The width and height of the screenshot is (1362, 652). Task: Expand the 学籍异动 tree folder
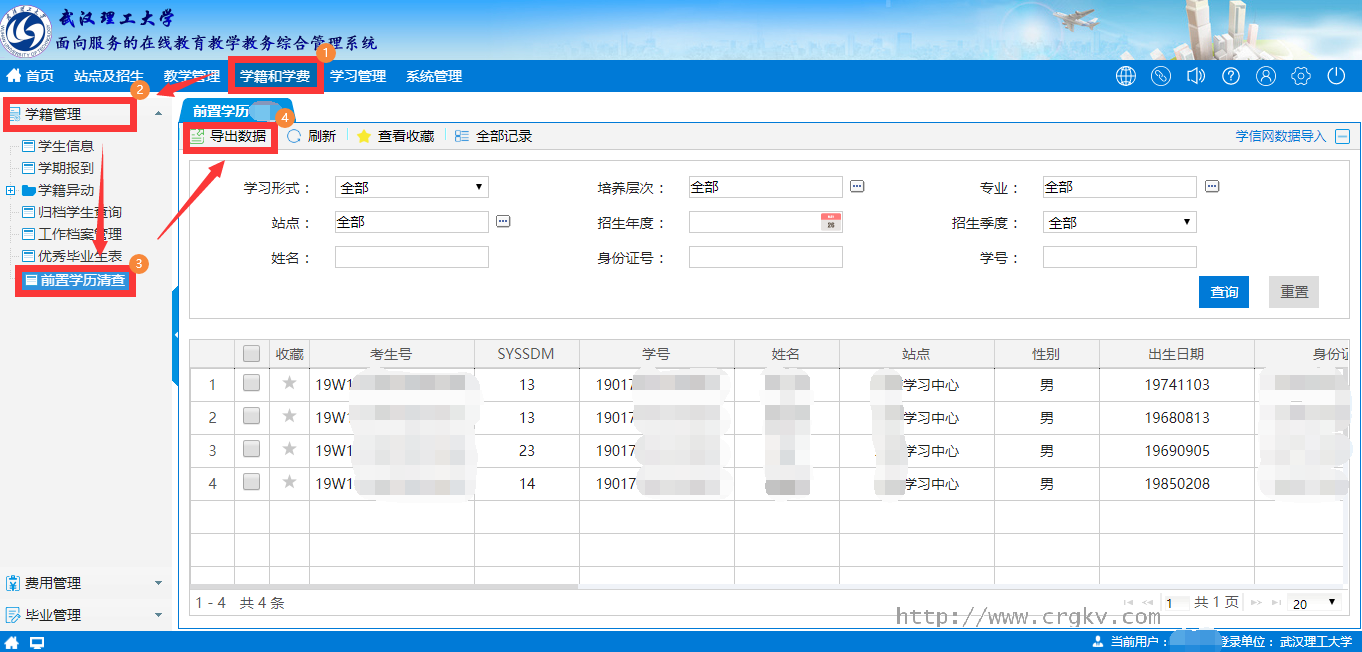click(x=11, y=190)
